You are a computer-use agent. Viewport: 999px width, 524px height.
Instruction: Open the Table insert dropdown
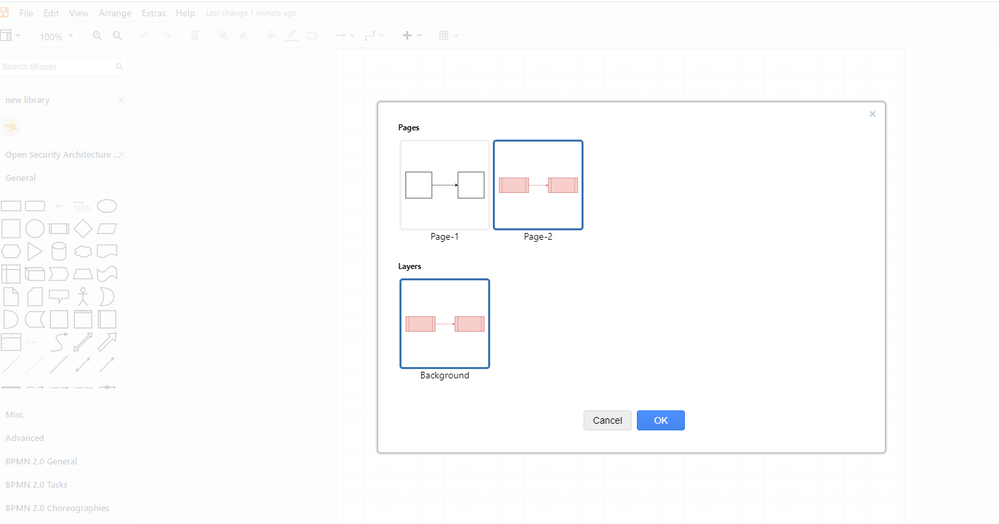449,36
